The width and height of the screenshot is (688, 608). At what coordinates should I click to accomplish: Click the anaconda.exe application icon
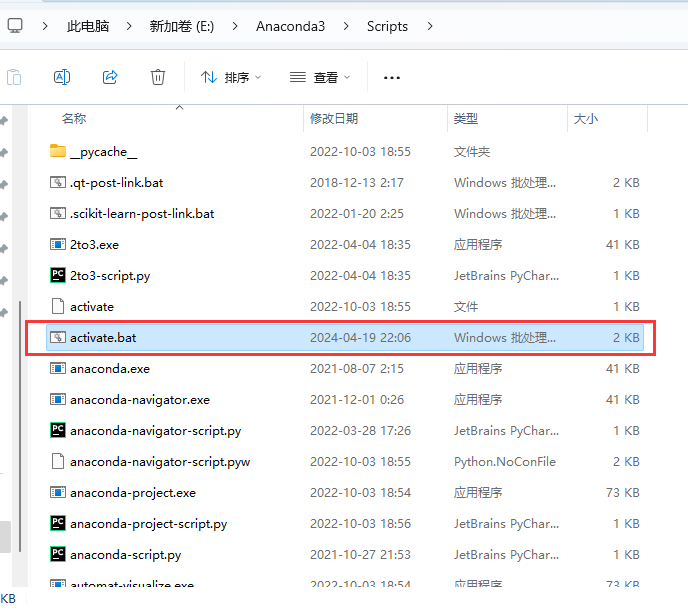57,368
